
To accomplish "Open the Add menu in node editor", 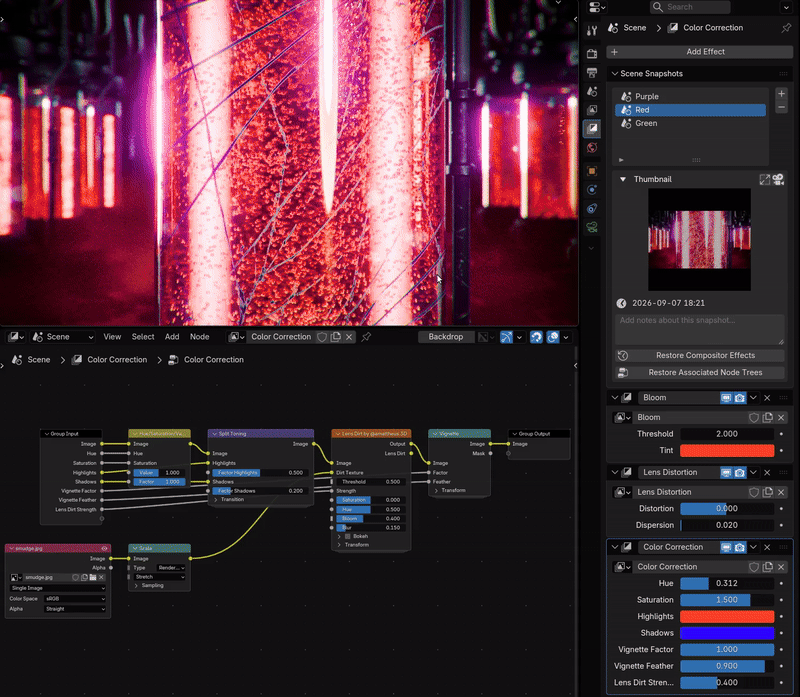I will (x=172, y=337).
